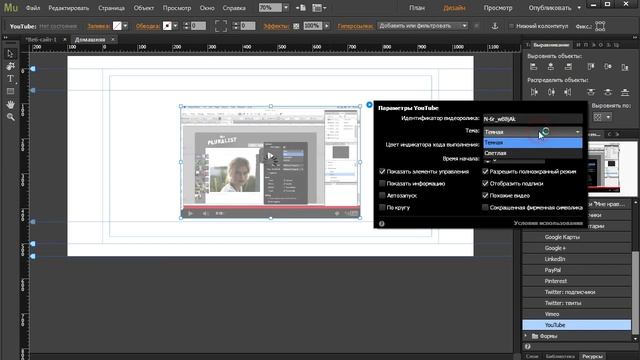Distribute objects by left edges
The height and width of the screenshot is (360, 640).
[534, 92]
